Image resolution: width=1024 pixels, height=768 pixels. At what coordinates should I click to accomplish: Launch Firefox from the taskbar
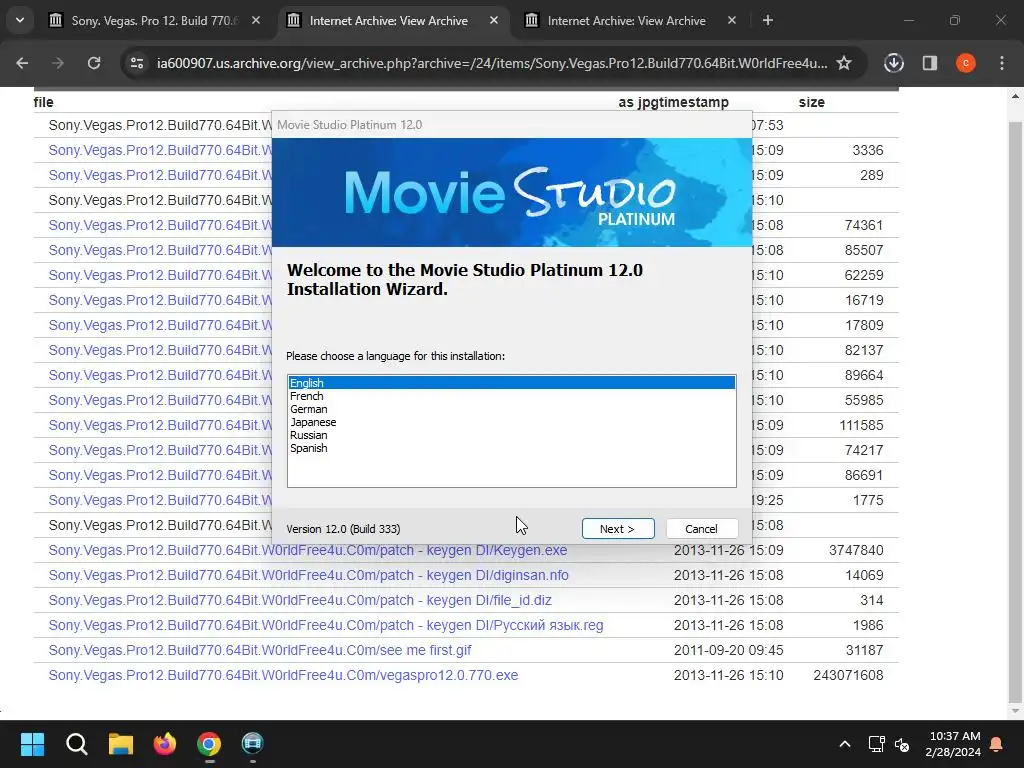click(165, 744)
